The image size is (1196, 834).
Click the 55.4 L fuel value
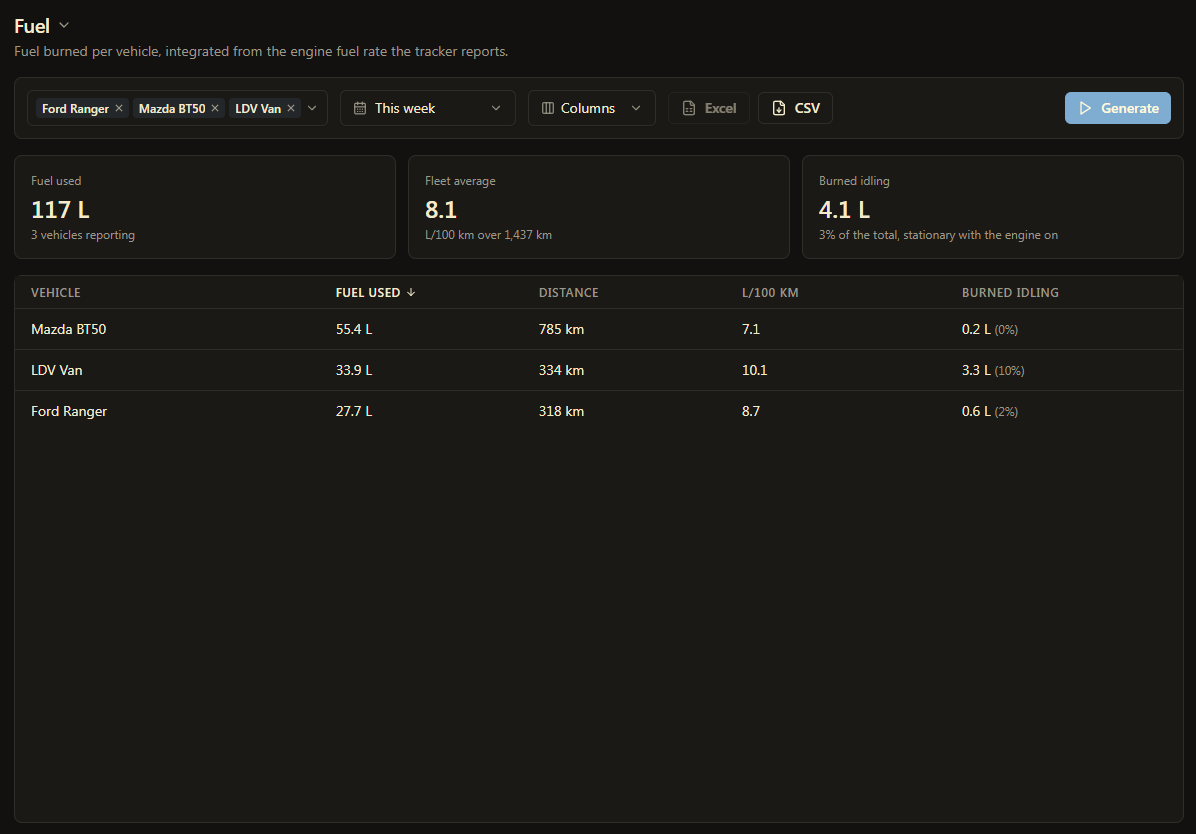[354, 330]
